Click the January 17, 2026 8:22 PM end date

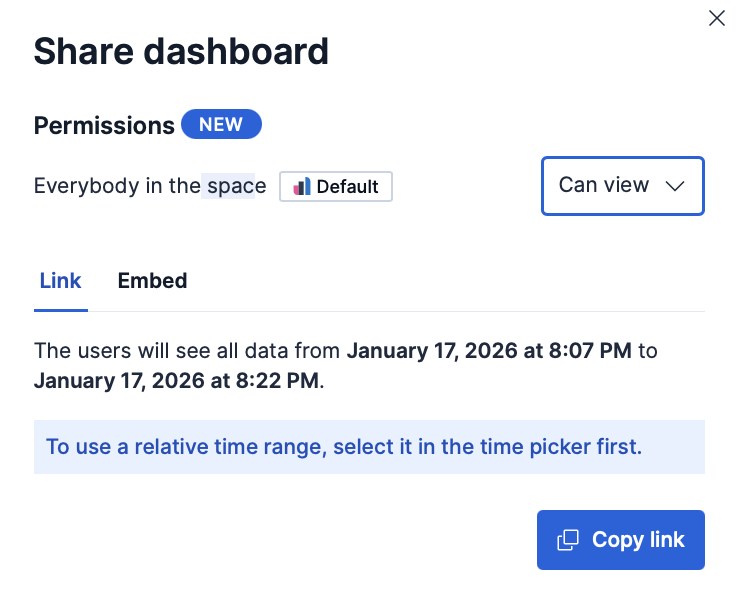click(178, 380)
